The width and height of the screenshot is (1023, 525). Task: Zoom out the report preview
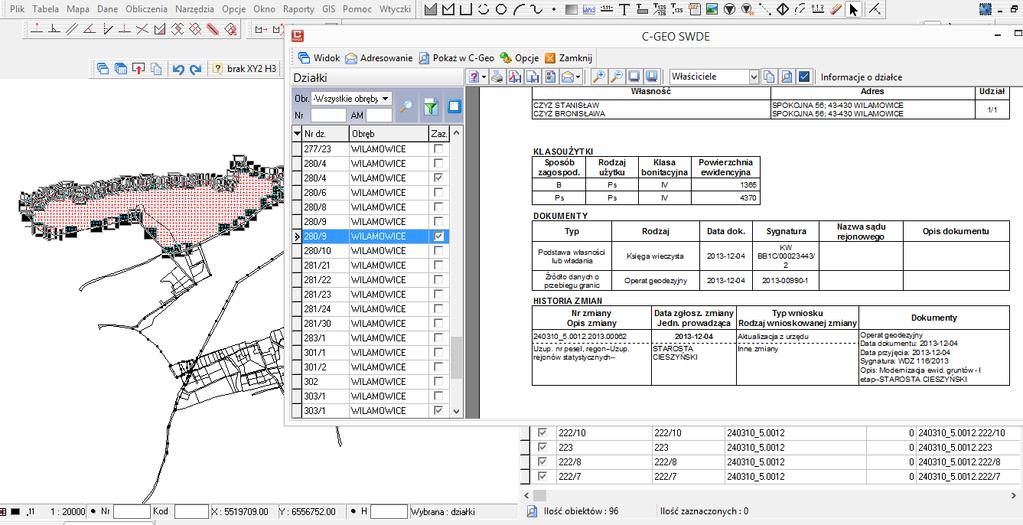617,76
